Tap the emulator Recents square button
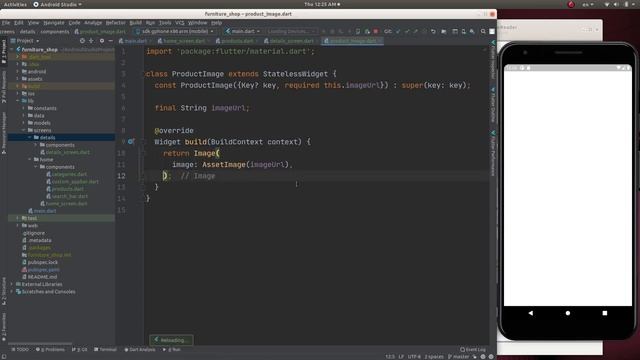The image size is (640, 360). (604, 313)
